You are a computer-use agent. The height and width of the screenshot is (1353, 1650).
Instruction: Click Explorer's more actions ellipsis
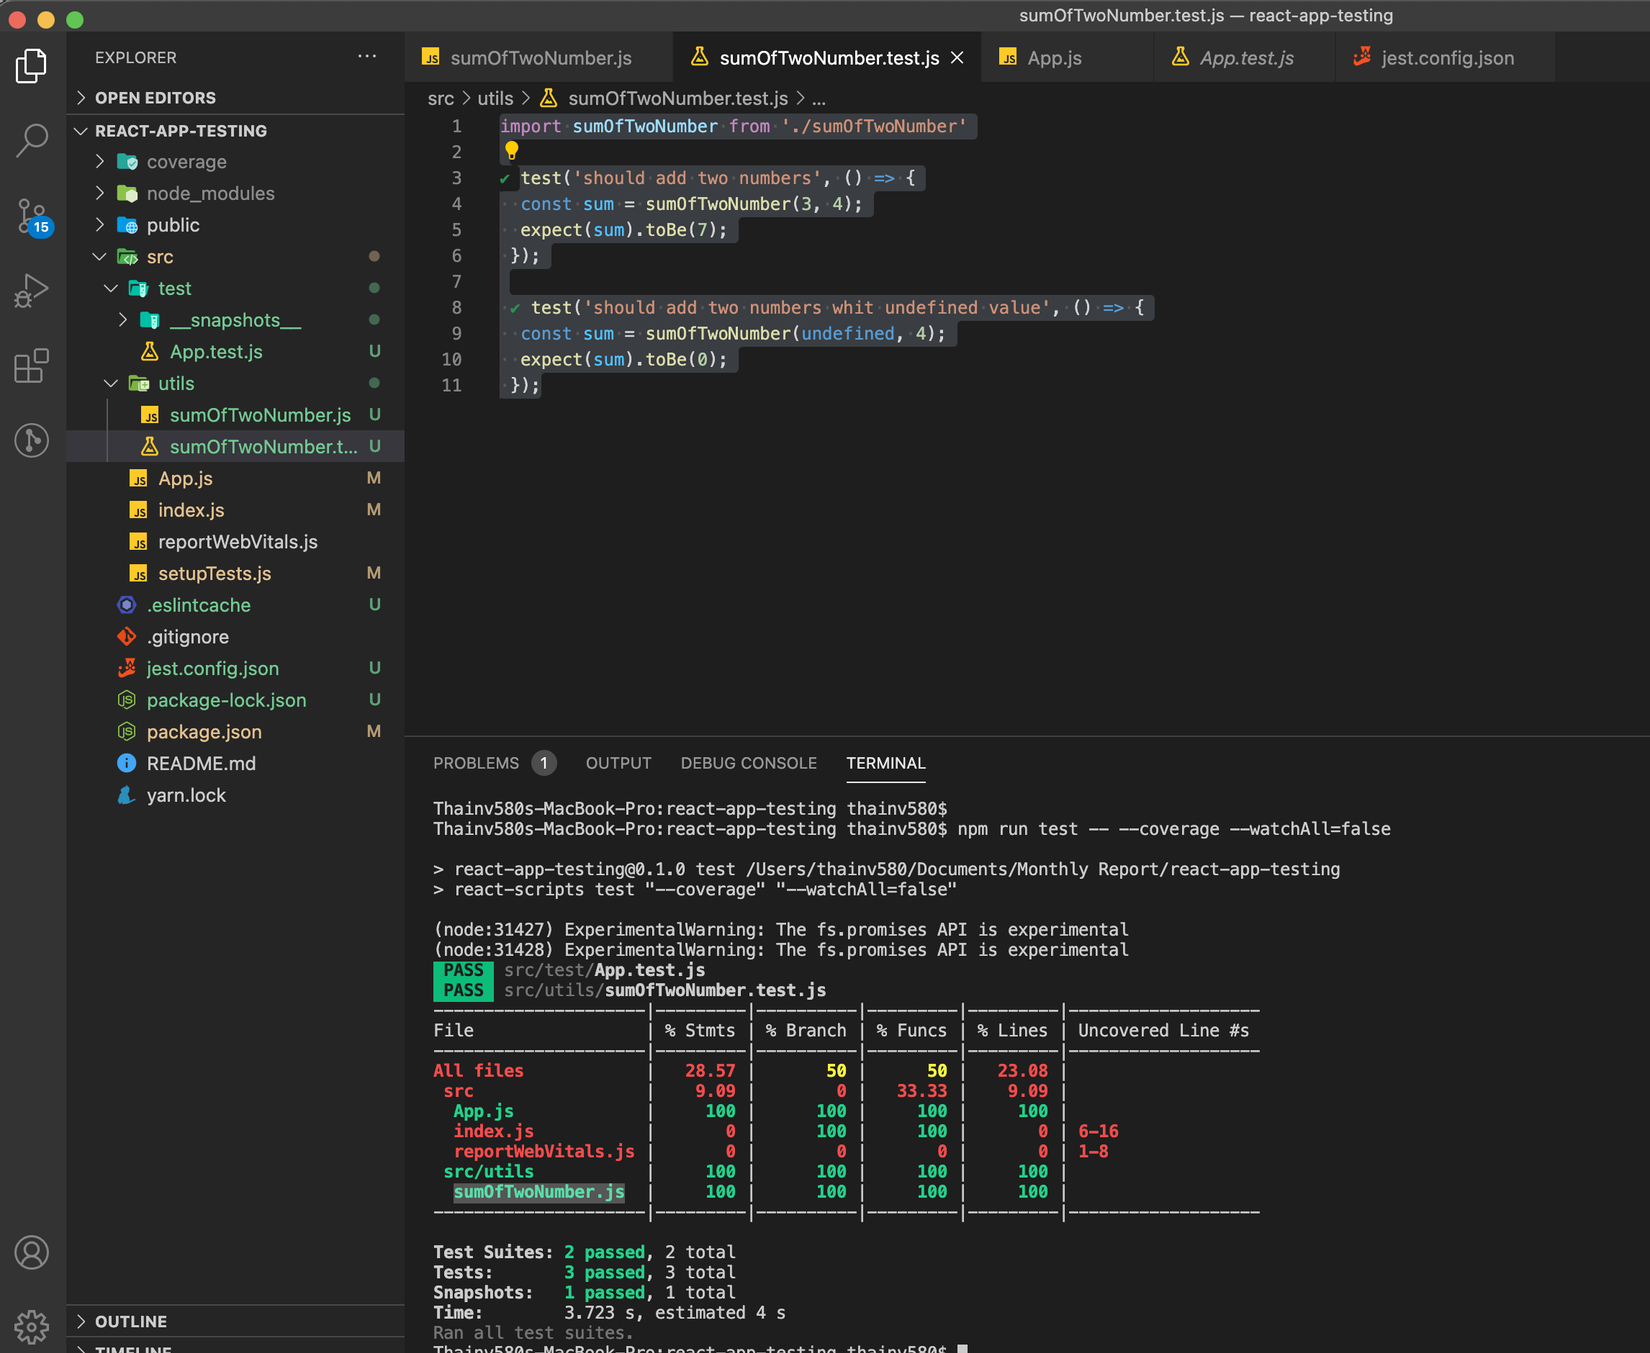tap(367, 57)
